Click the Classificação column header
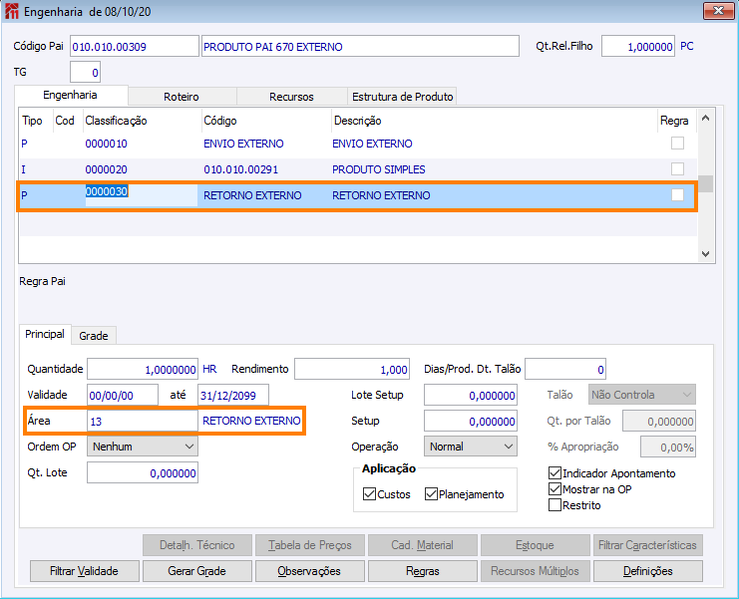739x599 pixels. pyautogui.click(x=116, y=121)
